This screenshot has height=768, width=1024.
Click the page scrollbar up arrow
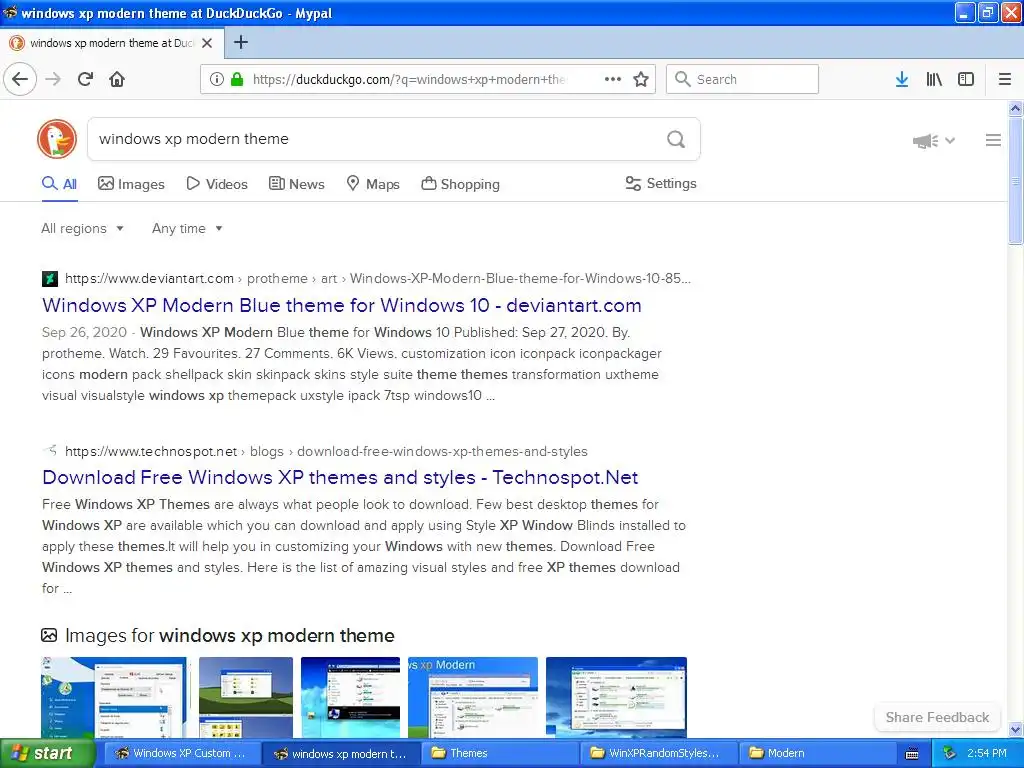coord(1016,108)
